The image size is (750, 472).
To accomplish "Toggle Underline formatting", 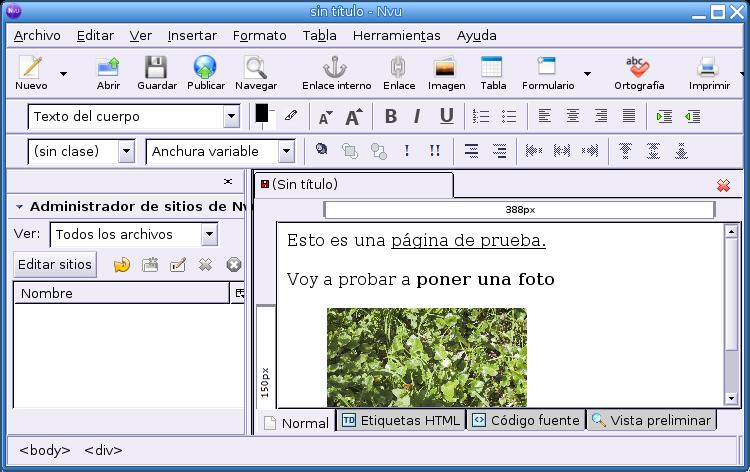I will click(446, 116).
